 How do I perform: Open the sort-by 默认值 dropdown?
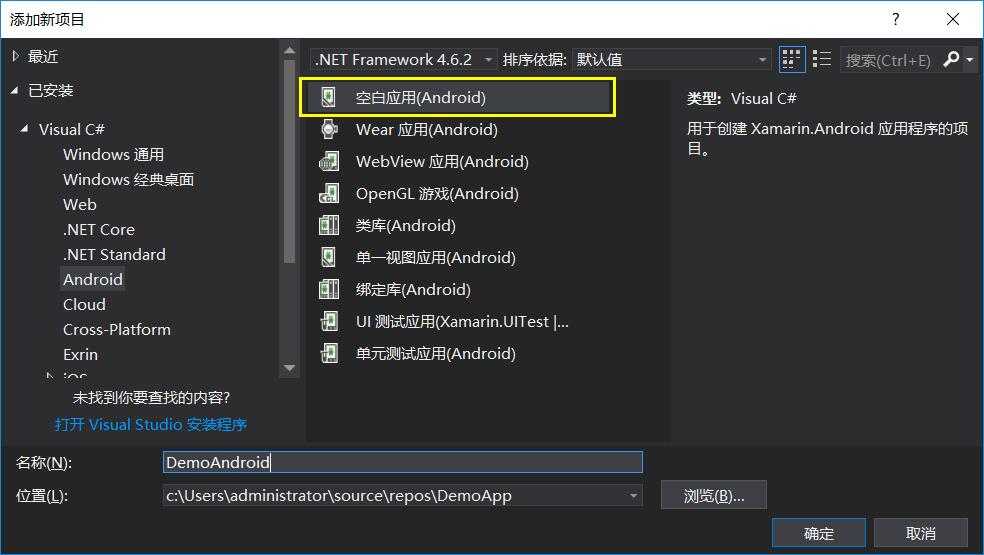(672, 60)
